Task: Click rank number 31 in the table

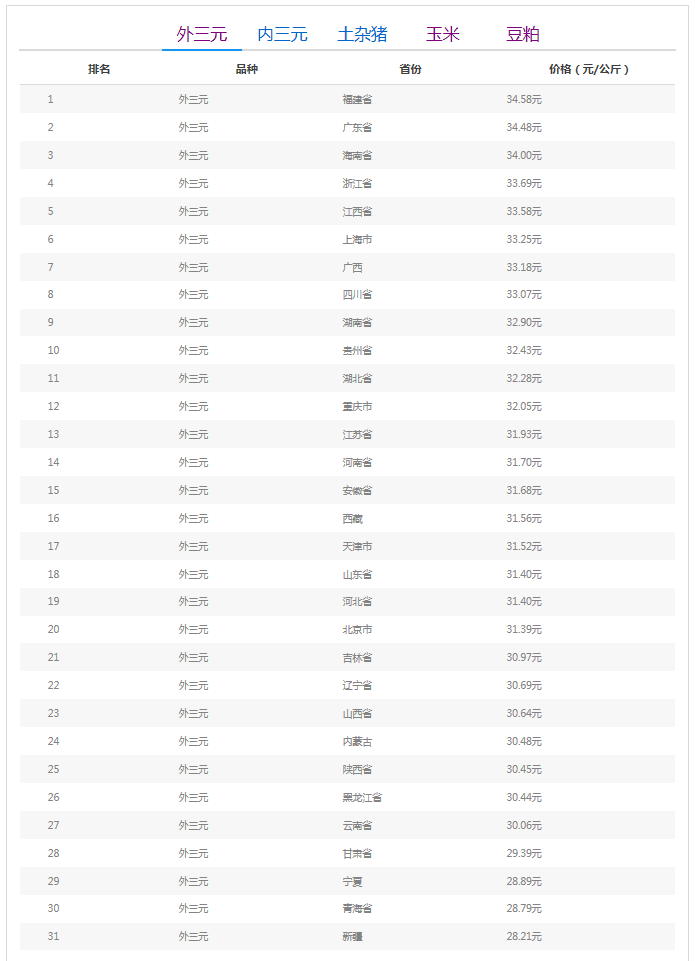Action: [x=53, y=936]
